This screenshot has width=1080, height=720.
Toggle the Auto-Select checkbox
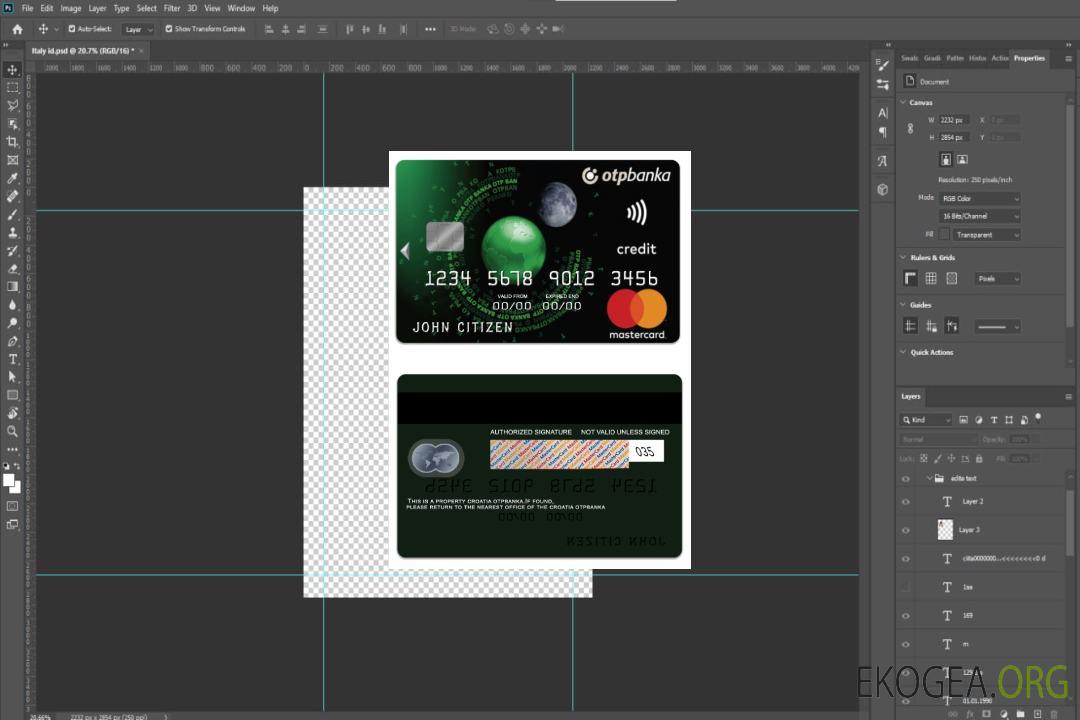[x=72, y=29]
